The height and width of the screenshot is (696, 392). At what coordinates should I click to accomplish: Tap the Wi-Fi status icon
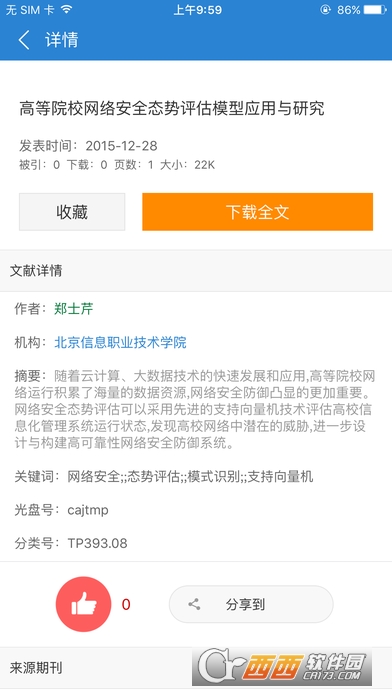click(x=67, y=9)
